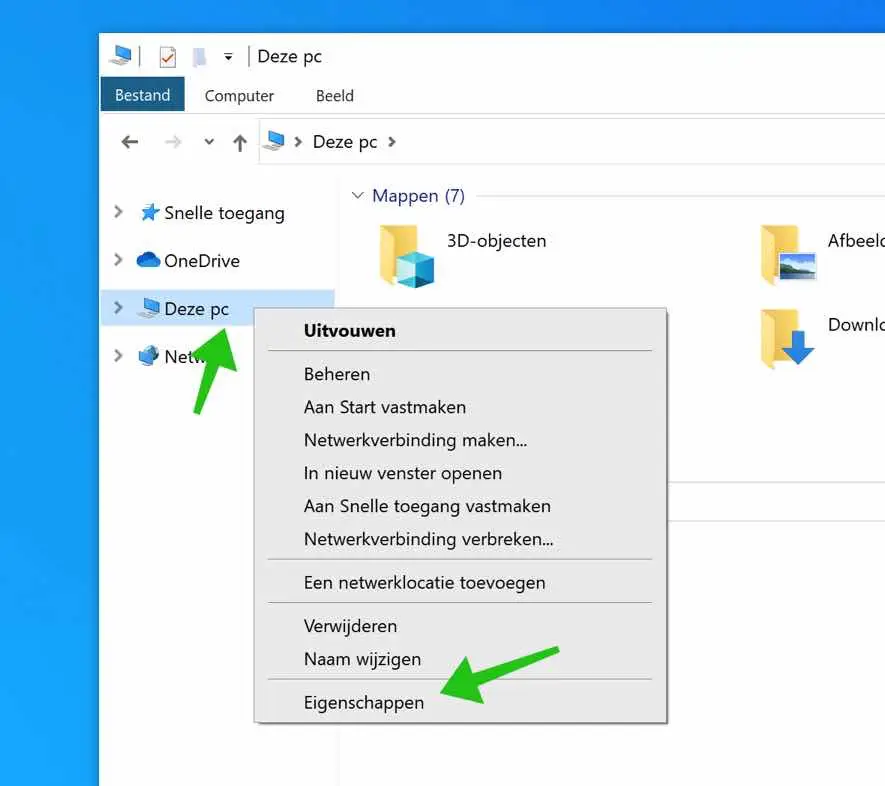Select OneDrive in the navigation pane
This screenshot has width=885, height=786.
coord(201,261)
